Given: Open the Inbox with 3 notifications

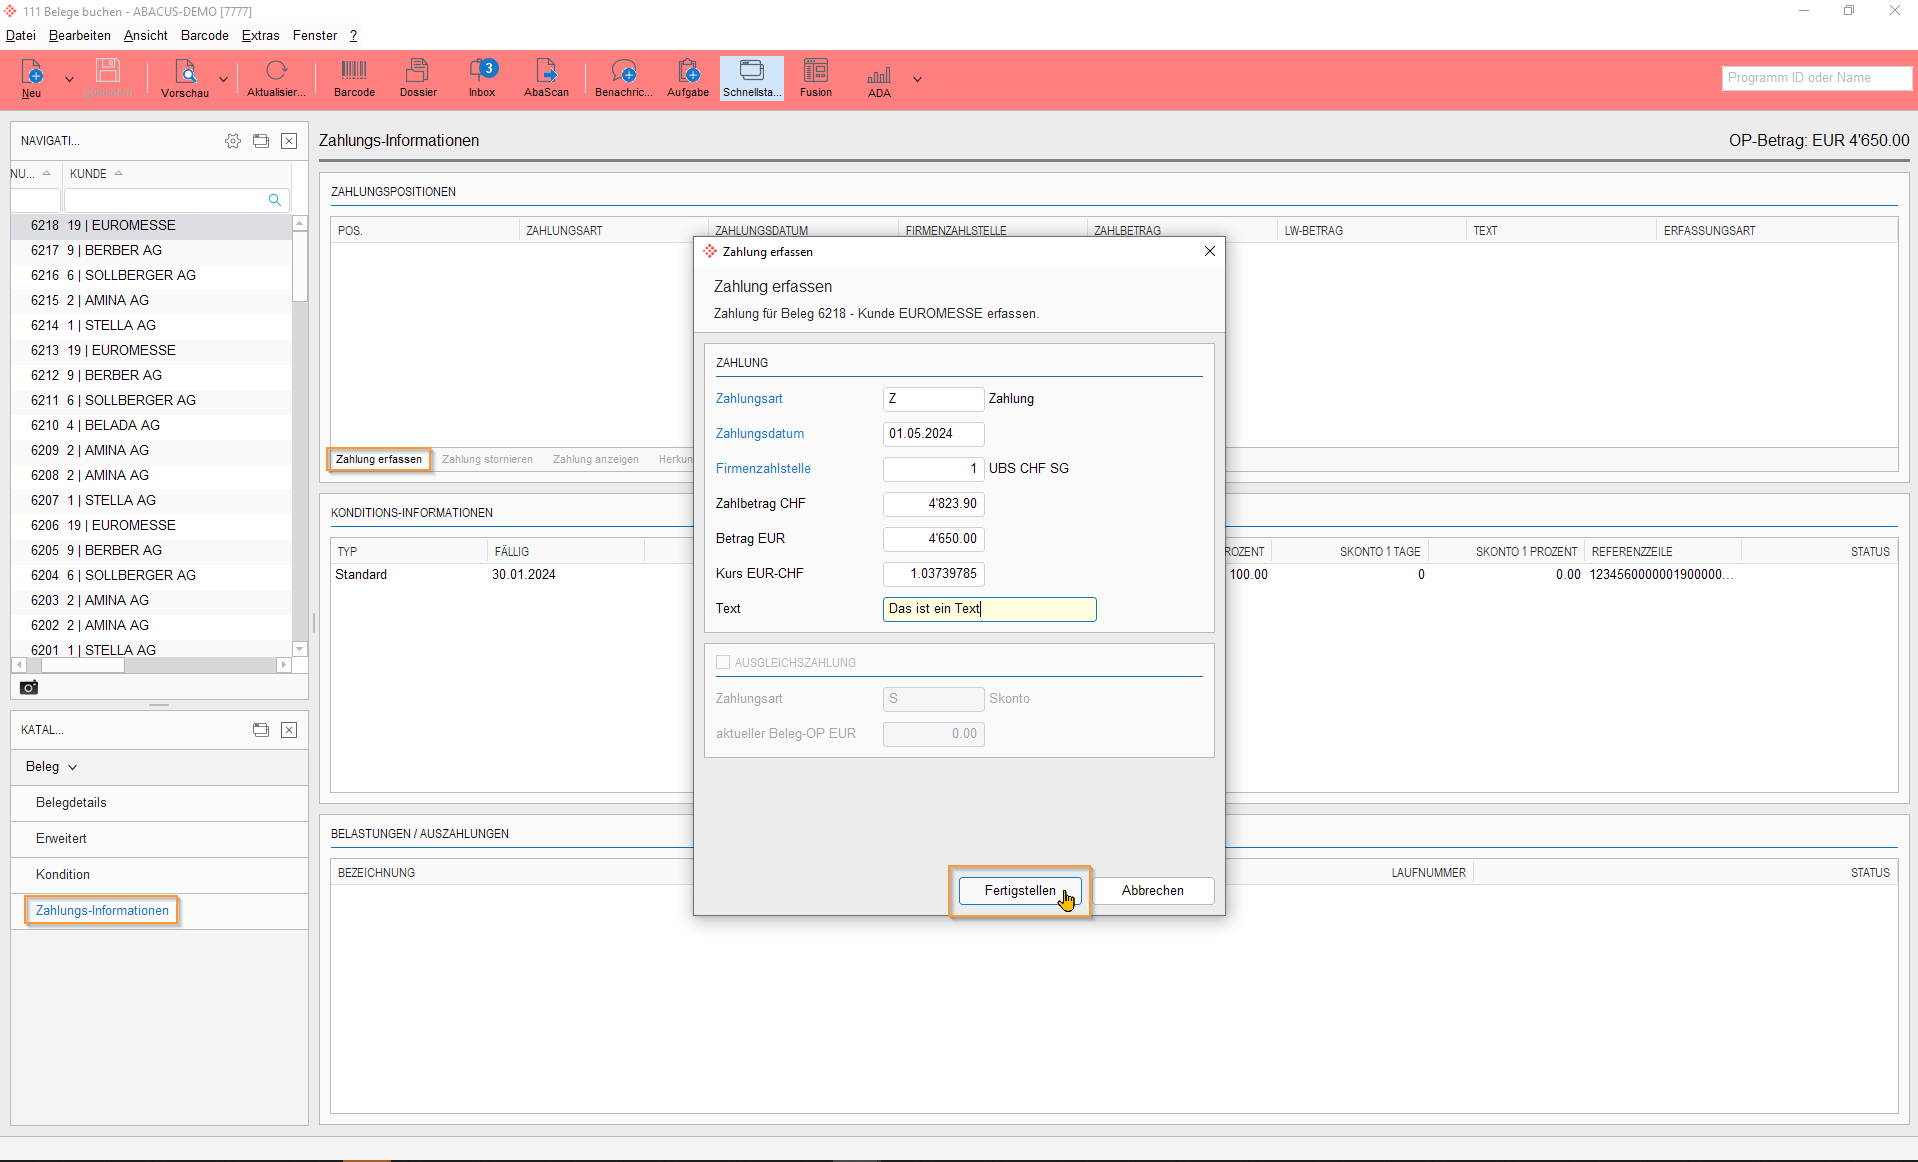Looking at the screenshot, I should [482, 78].
